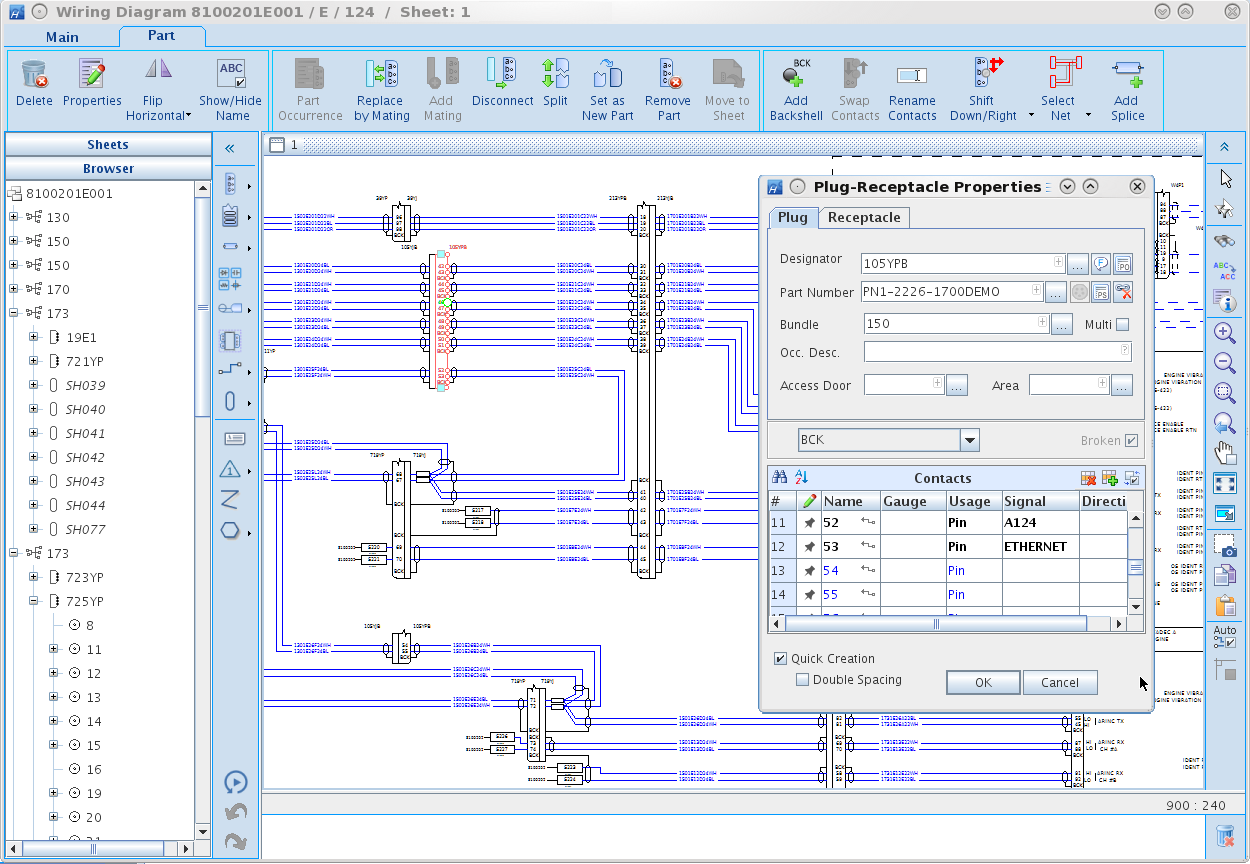Click the paste clipboard icon in right toolbar
Viewport: 1250px width, 864px height.
click(x=1225, y=605)
